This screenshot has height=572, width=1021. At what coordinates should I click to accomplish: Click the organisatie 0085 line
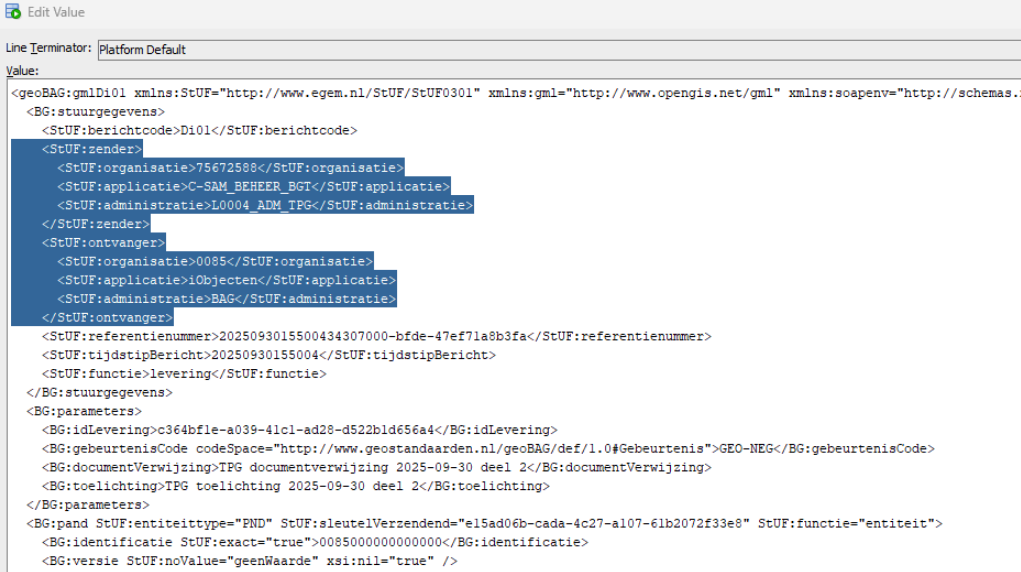pos(216,262)
